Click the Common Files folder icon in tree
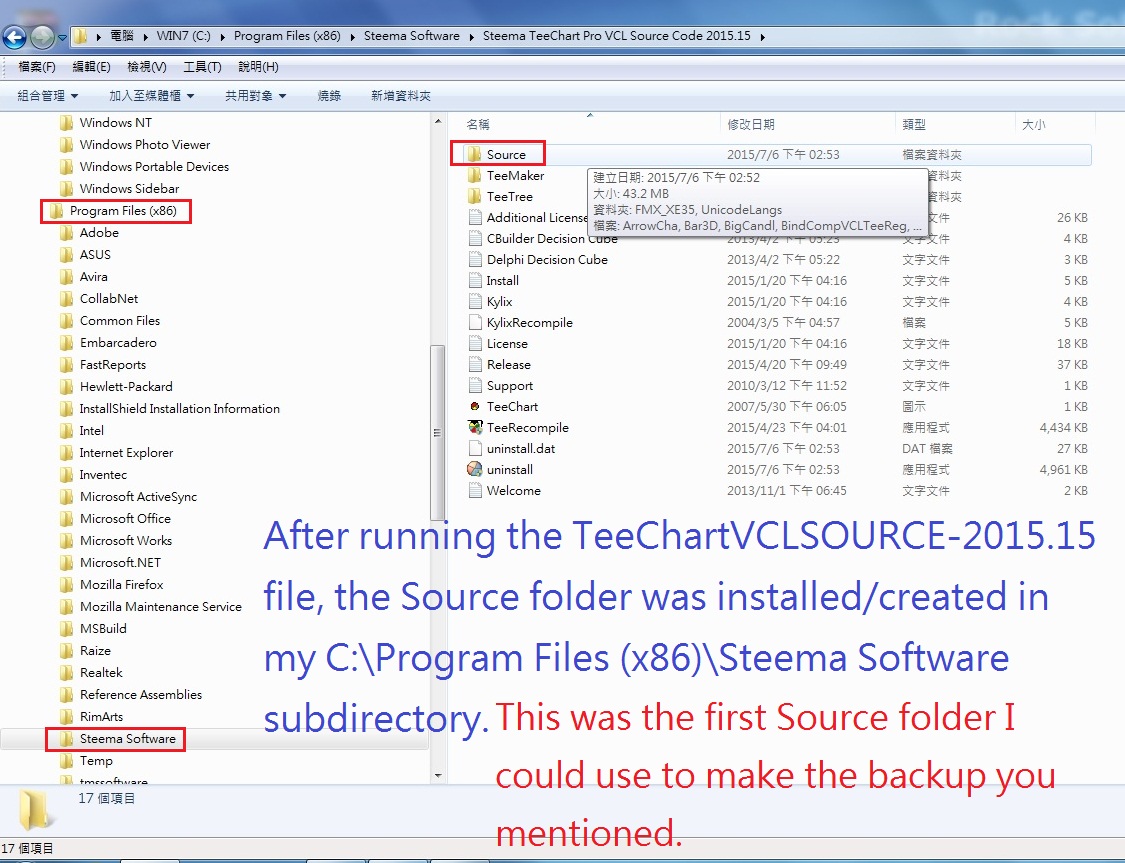 pyautogui.click(x=67, y=321)
